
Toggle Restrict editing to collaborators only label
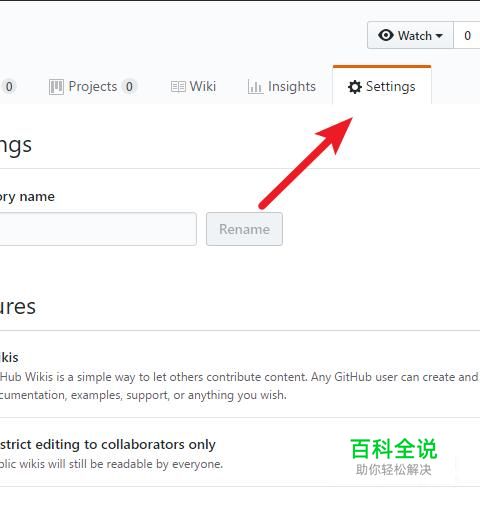coord(108,445)
